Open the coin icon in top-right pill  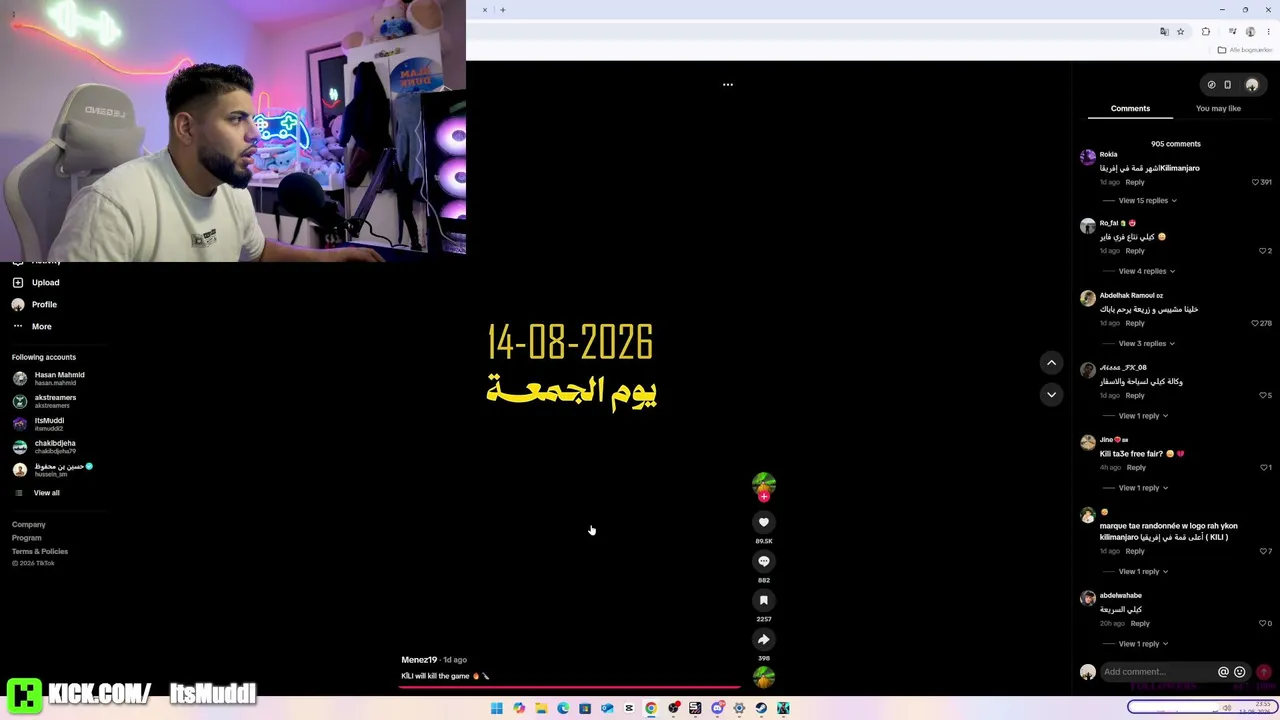pos(1211,85)
